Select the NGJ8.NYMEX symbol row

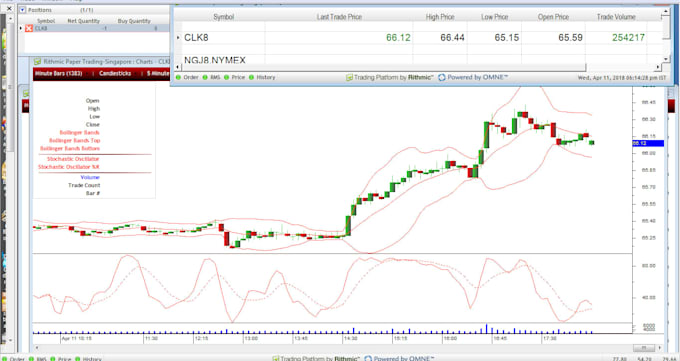[x=215, y=59]
